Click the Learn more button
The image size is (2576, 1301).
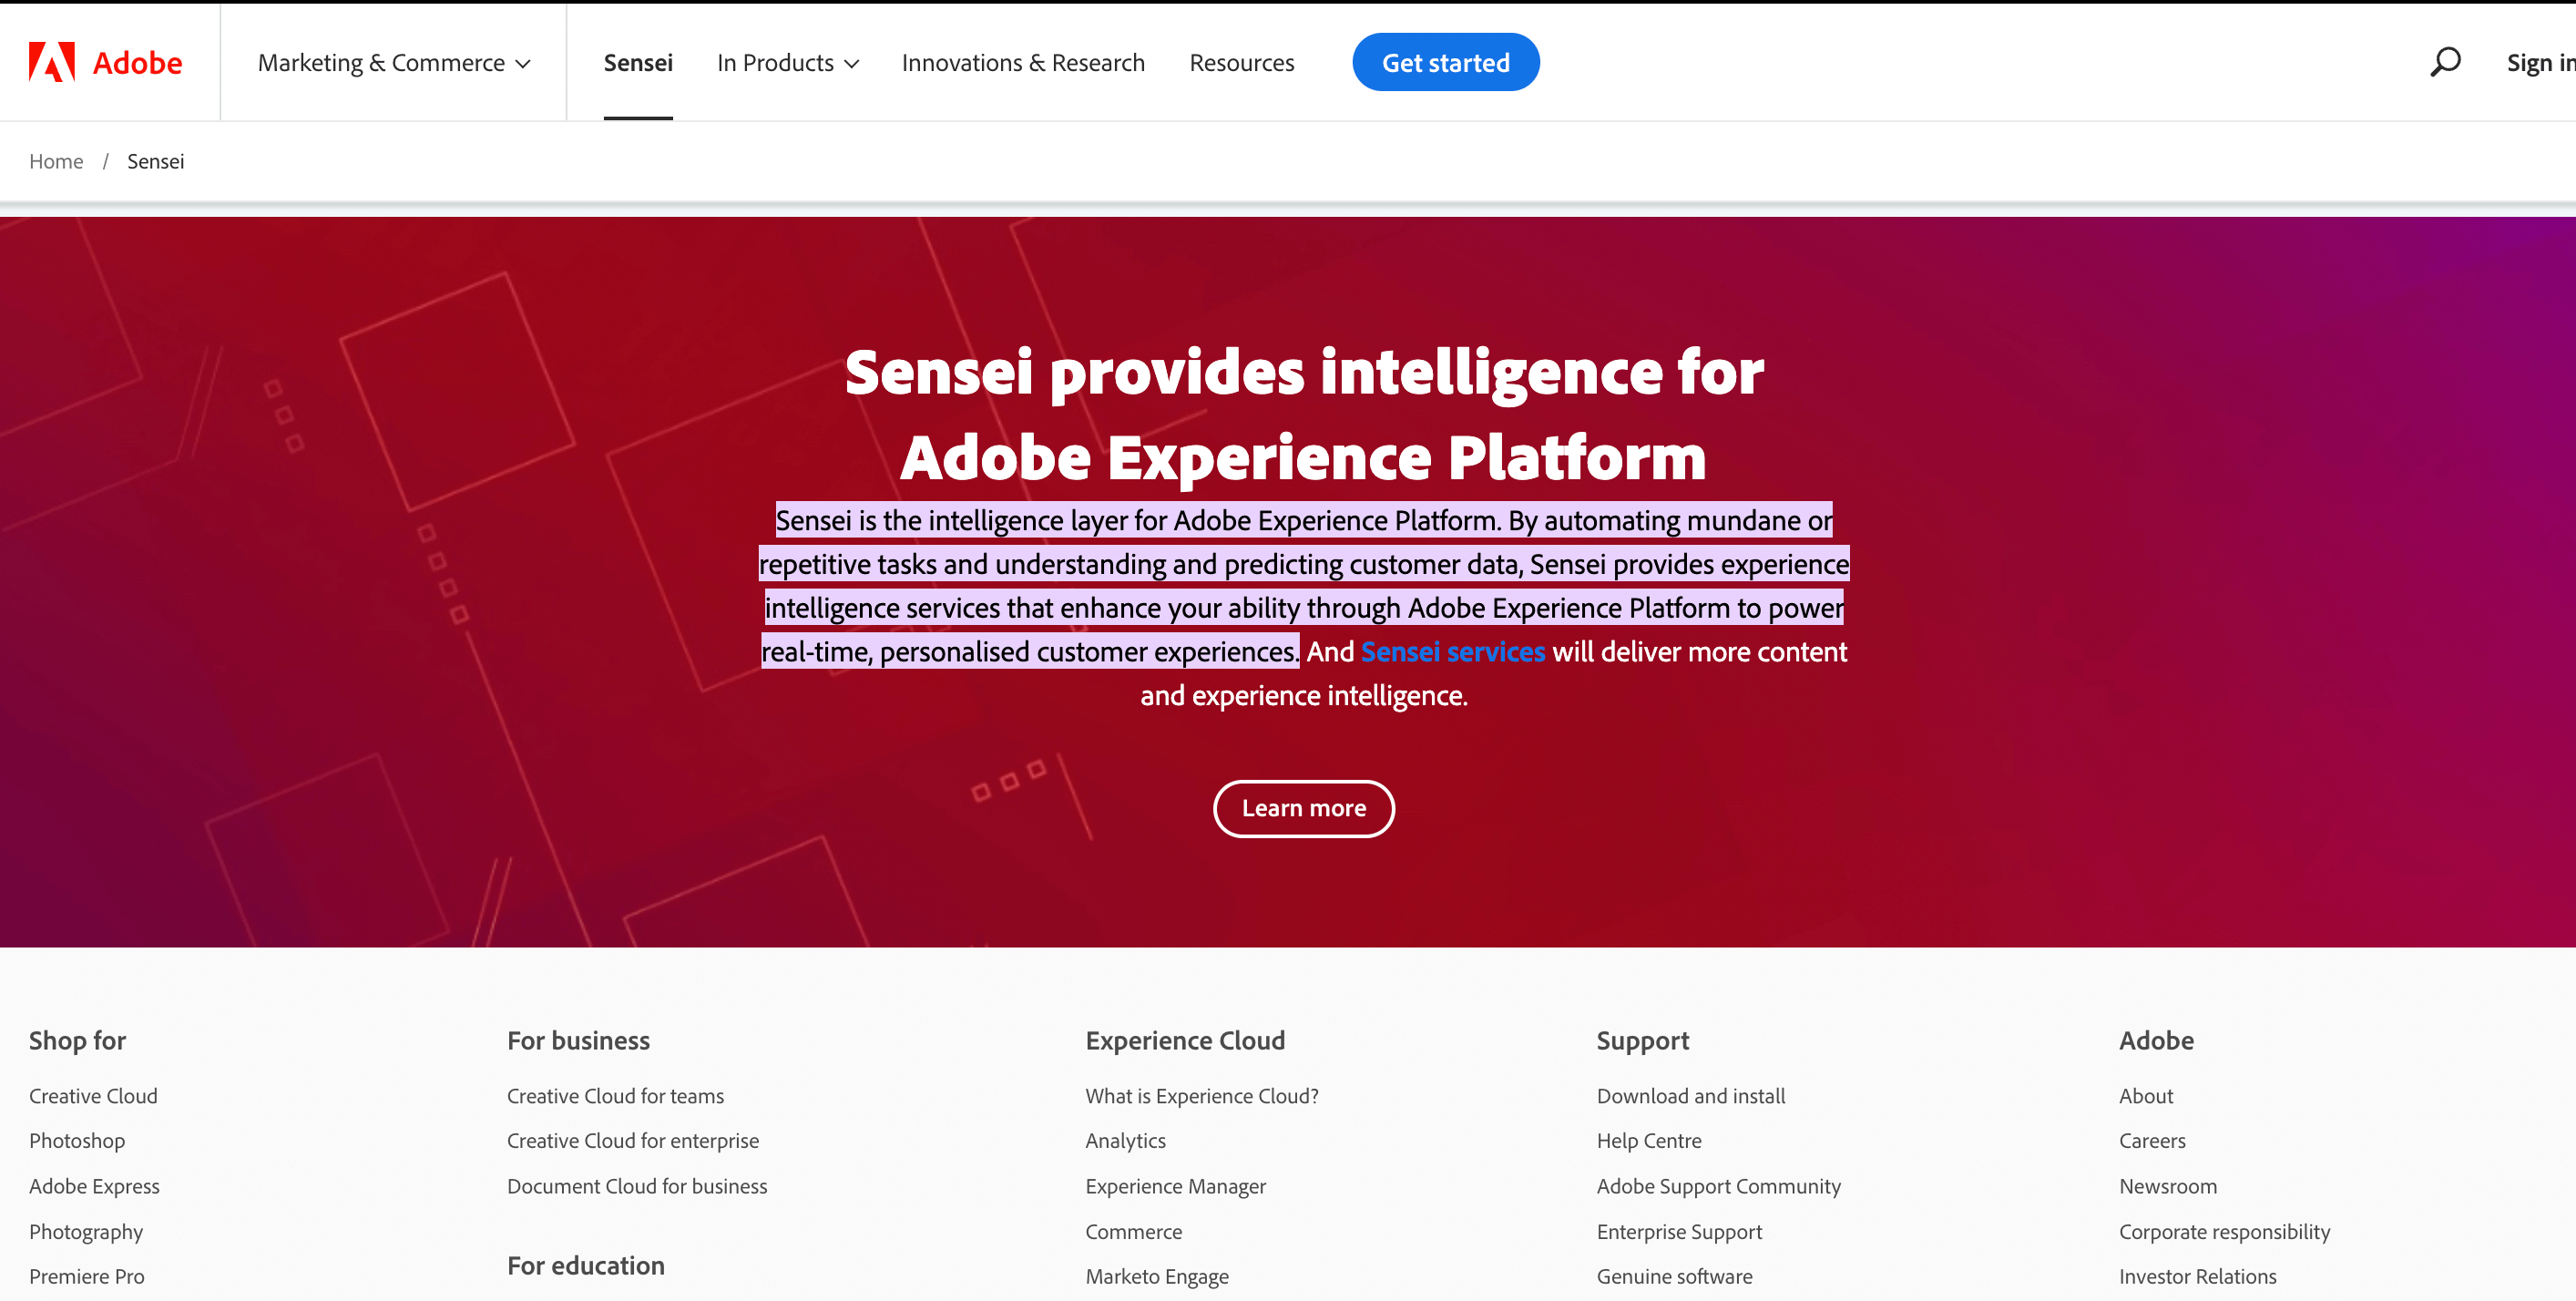pyautogui.click(x=1303, y=808)
